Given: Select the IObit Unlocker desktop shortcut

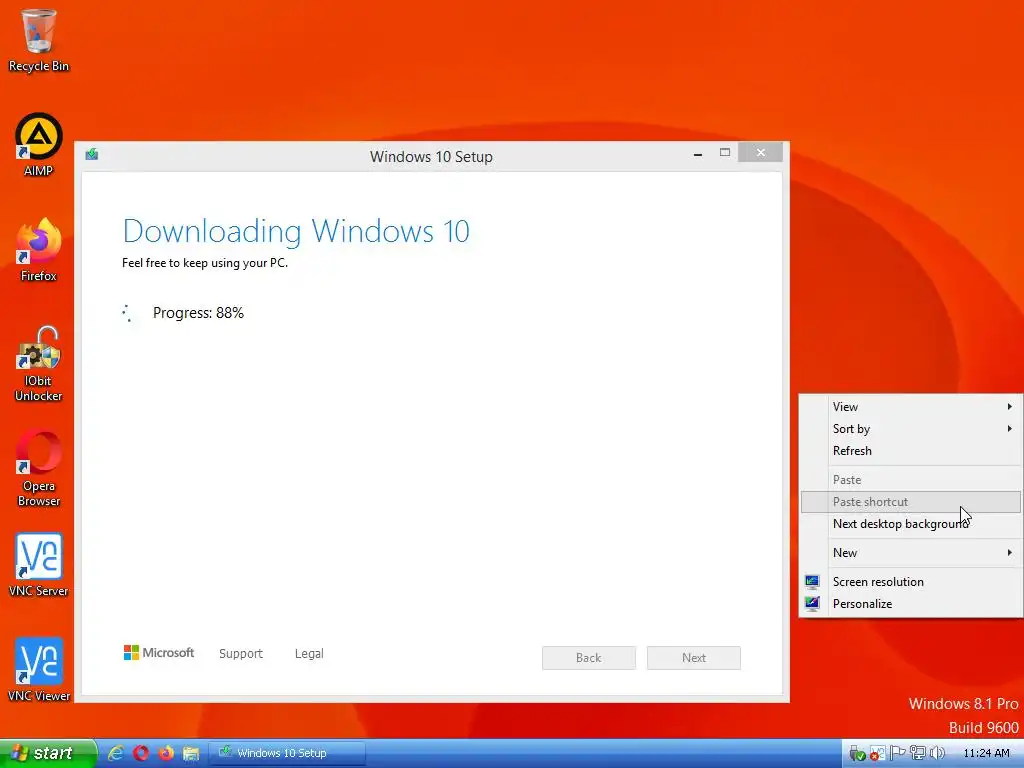Looking at the screenshot, I should pyautogui.click(x=38, y=363).
